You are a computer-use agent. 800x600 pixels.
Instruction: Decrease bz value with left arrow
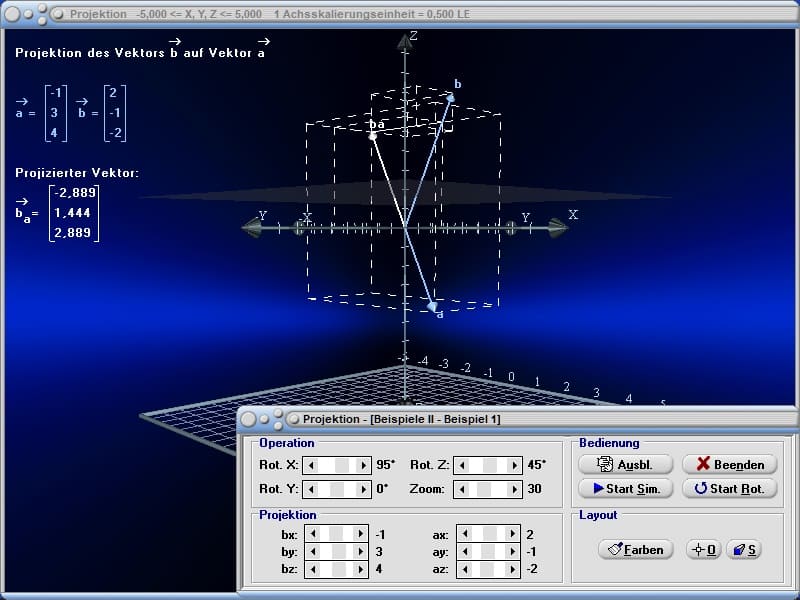(x=313, y=569)
